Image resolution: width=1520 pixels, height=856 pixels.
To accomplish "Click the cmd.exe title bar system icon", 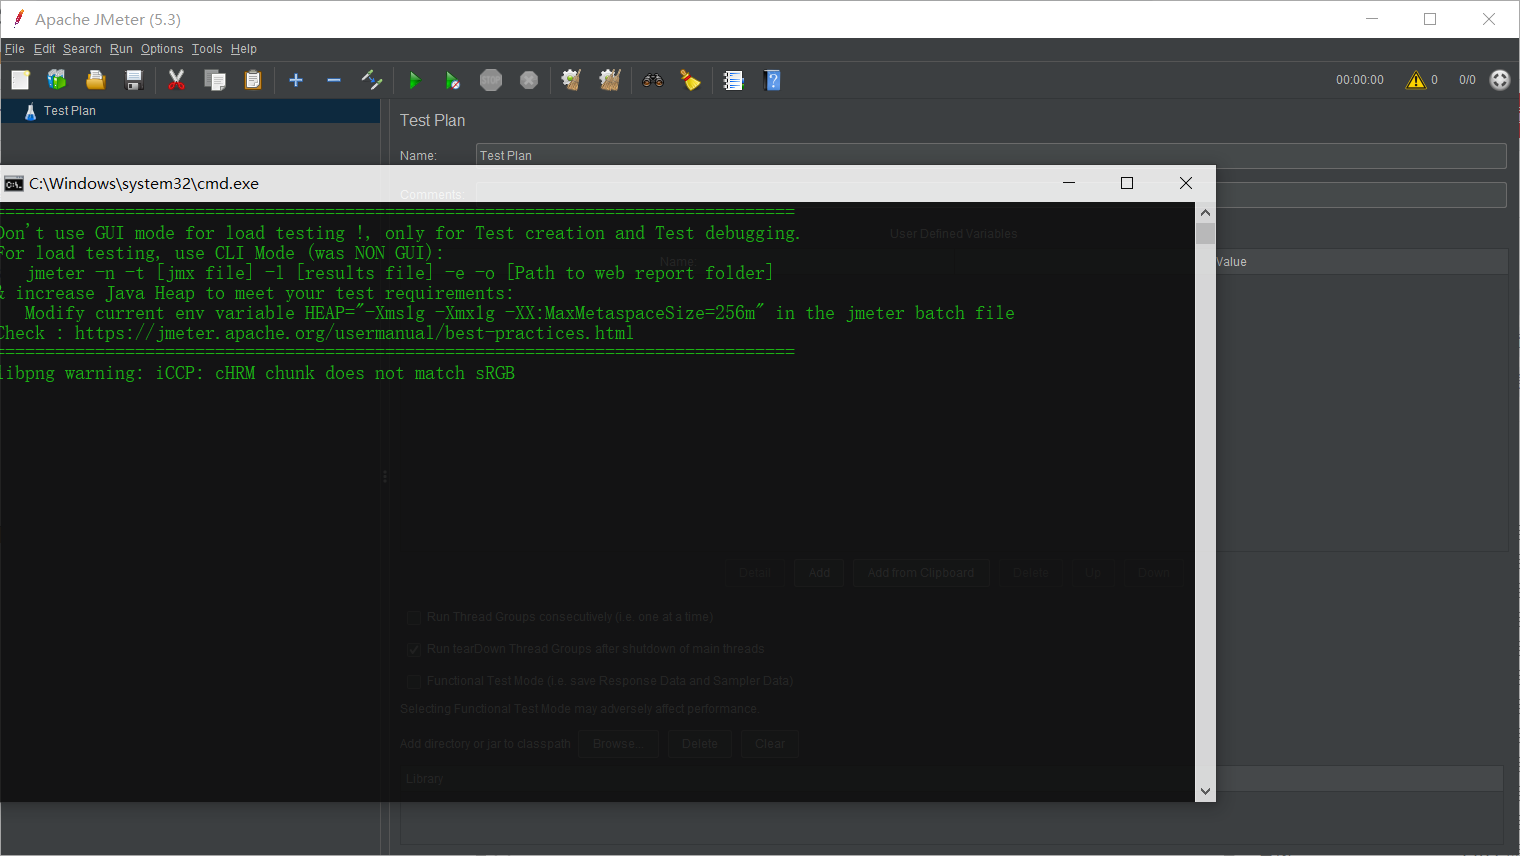I will [14, 183].
